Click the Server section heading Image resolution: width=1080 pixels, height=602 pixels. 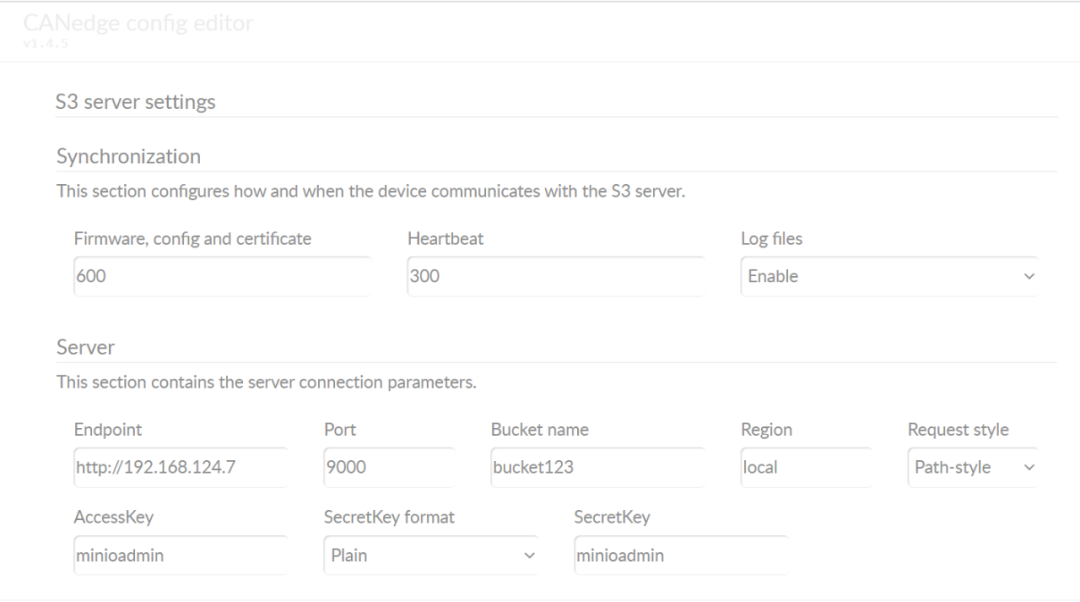click(x=85, y=347)
